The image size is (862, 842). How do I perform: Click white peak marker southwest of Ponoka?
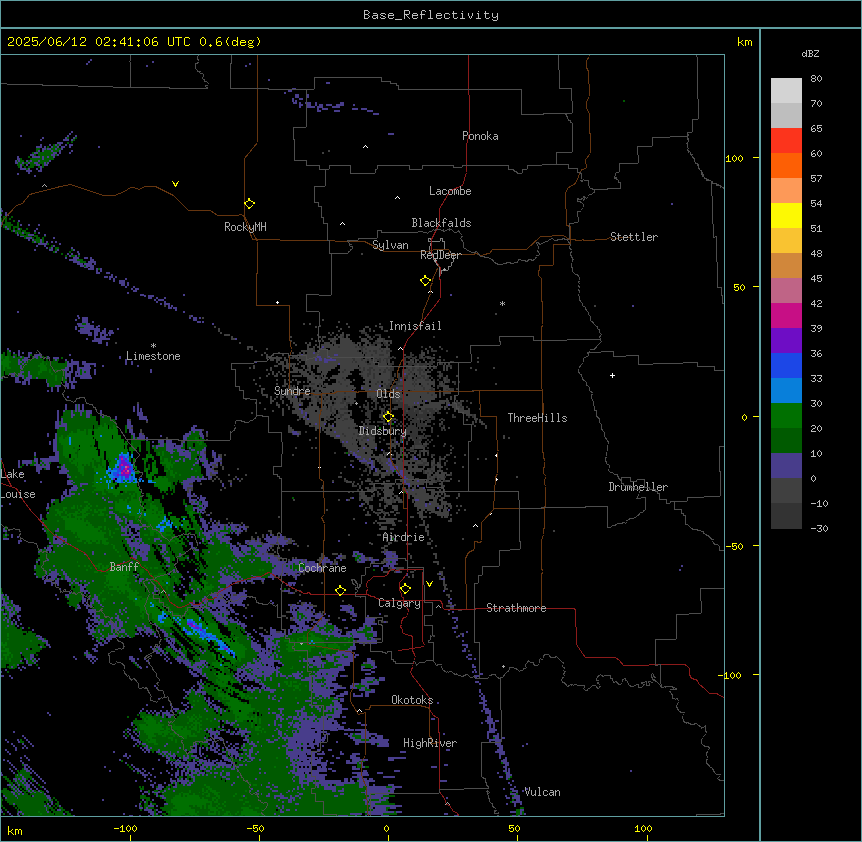point(366,147)
